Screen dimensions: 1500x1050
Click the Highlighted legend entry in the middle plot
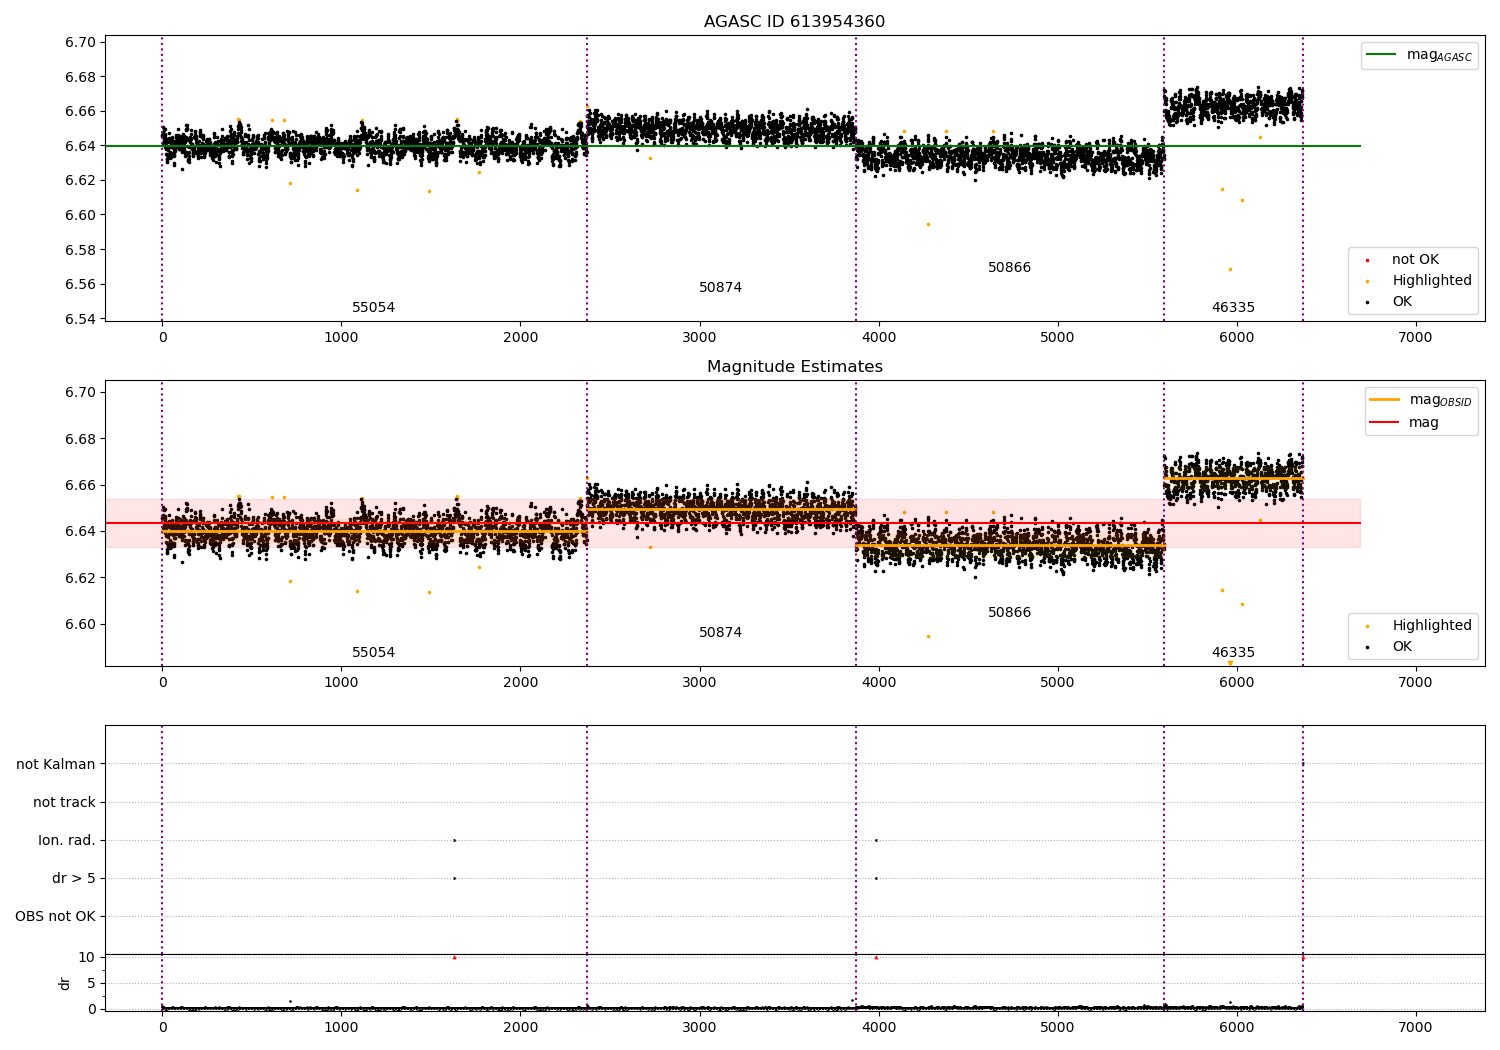coord(1418,626)
